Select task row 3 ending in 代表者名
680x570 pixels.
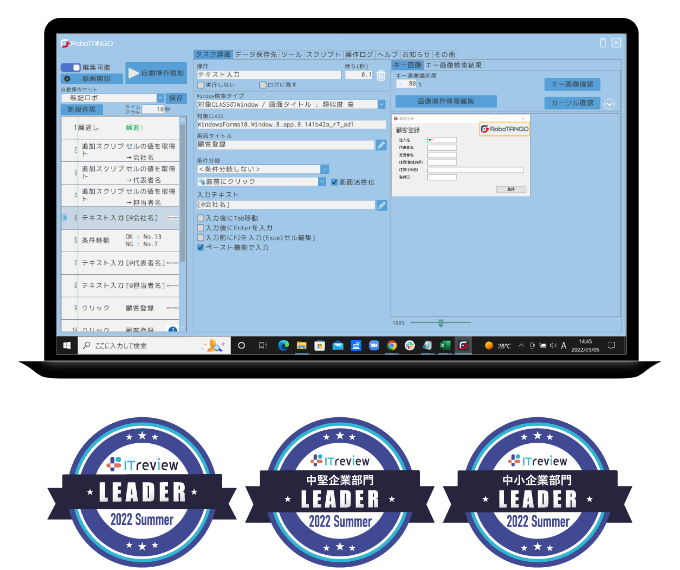tap(120, 173)
